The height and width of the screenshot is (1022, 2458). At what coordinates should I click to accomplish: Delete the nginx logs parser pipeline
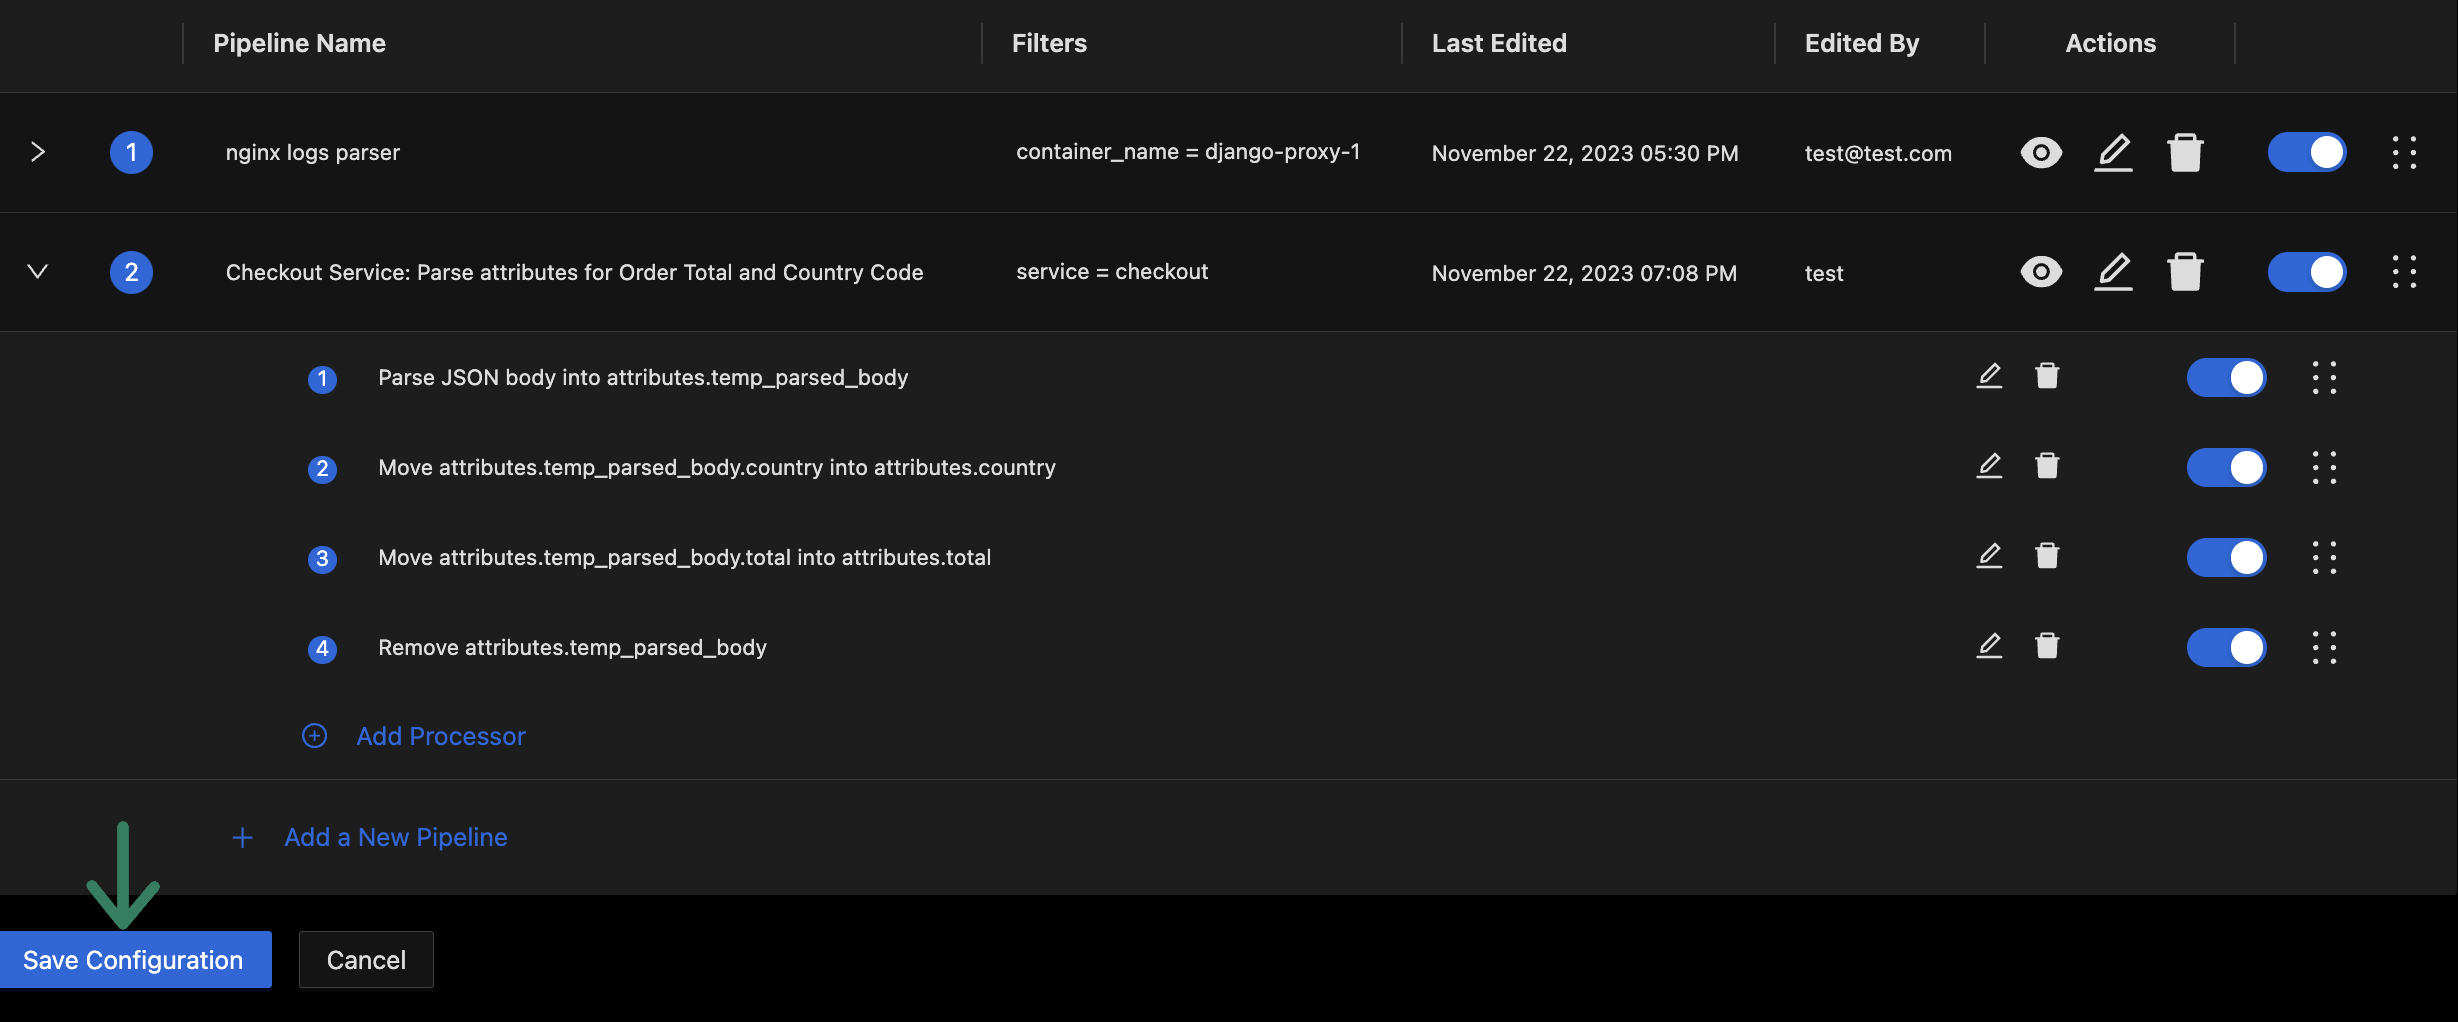click(2185, 153)
